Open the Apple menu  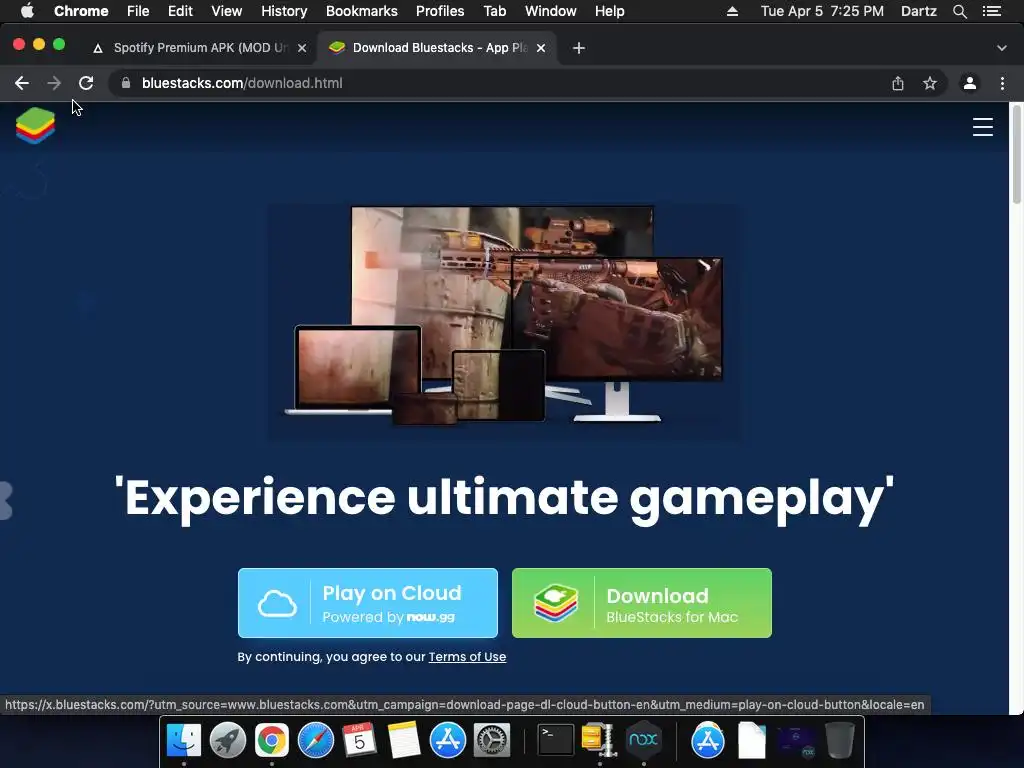[x=27, y=11]
